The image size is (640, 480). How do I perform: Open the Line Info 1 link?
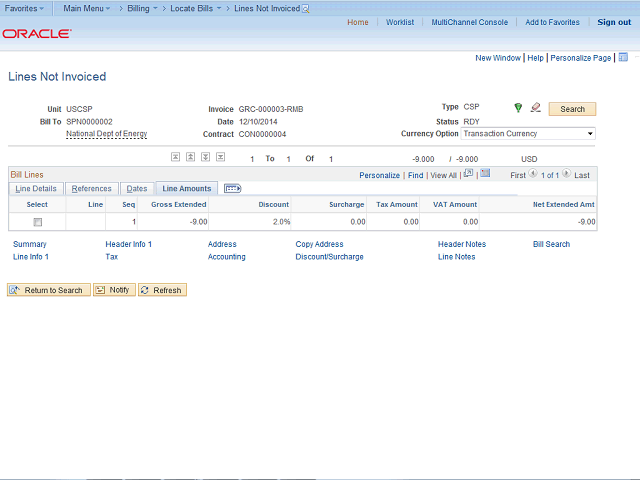coord(31,257)
